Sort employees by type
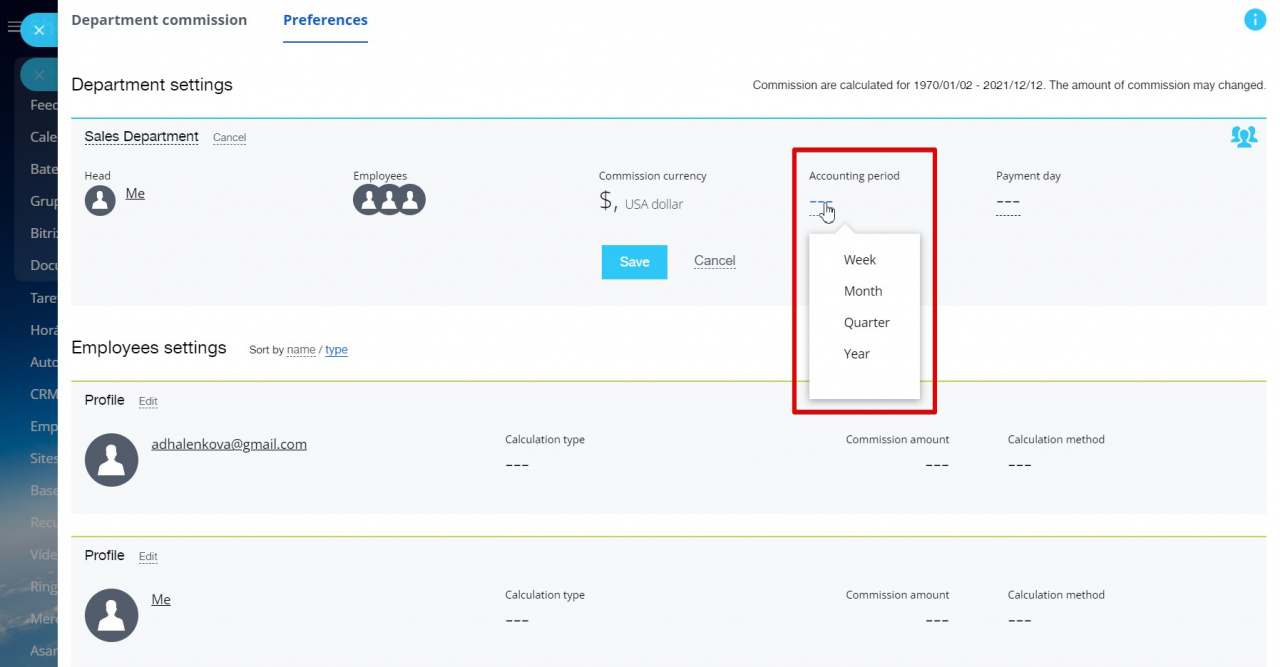Viewport: 1280px width, 667px height. (x=336, y=350)
